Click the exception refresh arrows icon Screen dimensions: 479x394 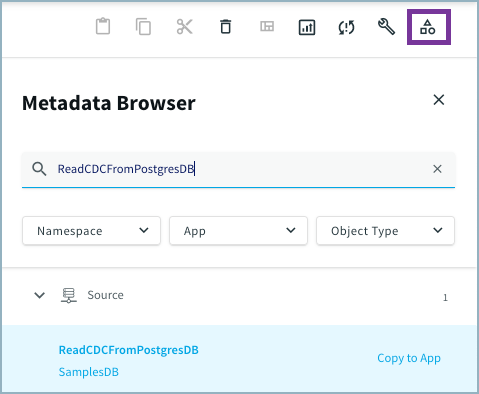(346, 27)
